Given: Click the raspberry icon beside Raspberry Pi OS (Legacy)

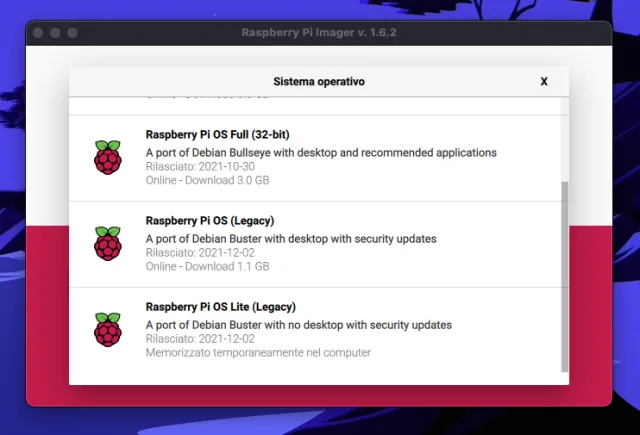Looking at the screenshot, I should tap(107, 243).
